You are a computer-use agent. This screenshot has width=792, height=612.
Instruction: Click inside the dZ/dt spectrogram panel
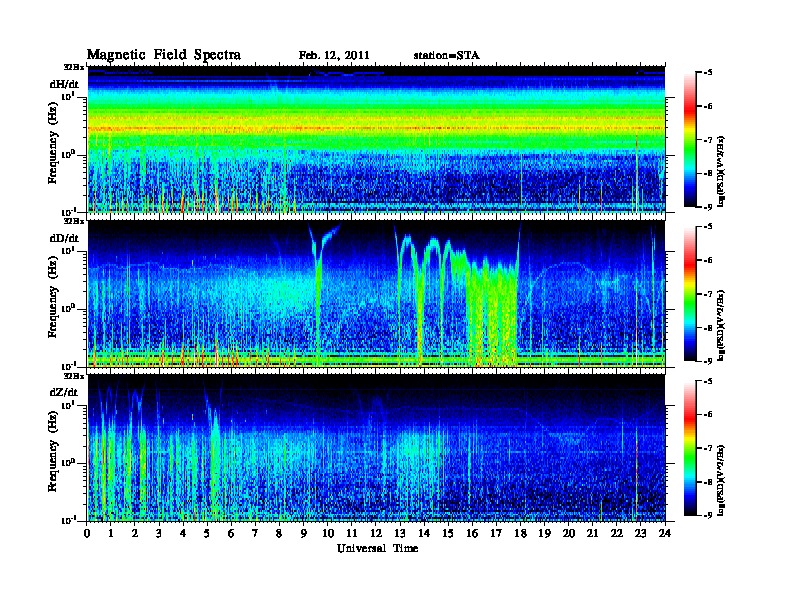(x=376, y=448)
